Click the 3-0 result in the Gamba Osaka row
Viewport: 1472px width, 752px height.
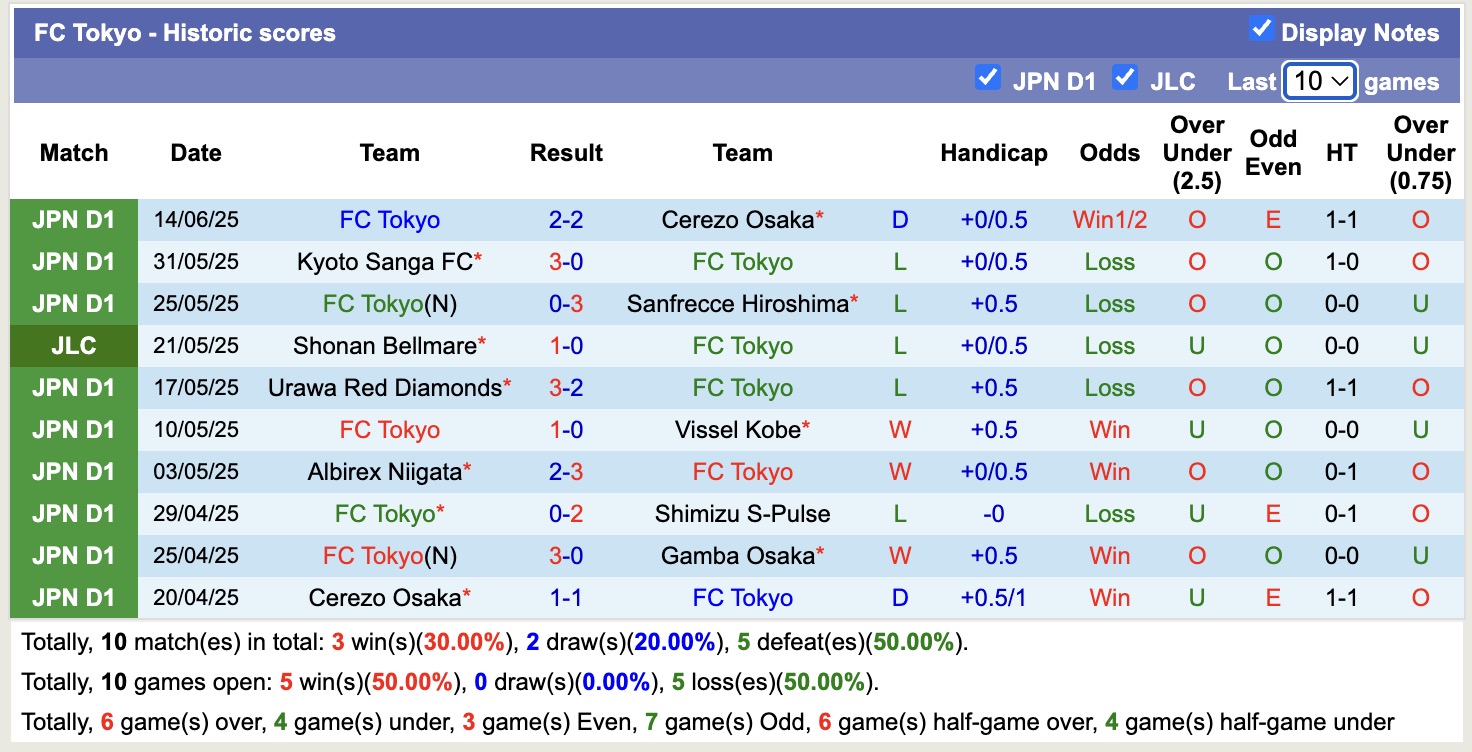tap(566, 555)
